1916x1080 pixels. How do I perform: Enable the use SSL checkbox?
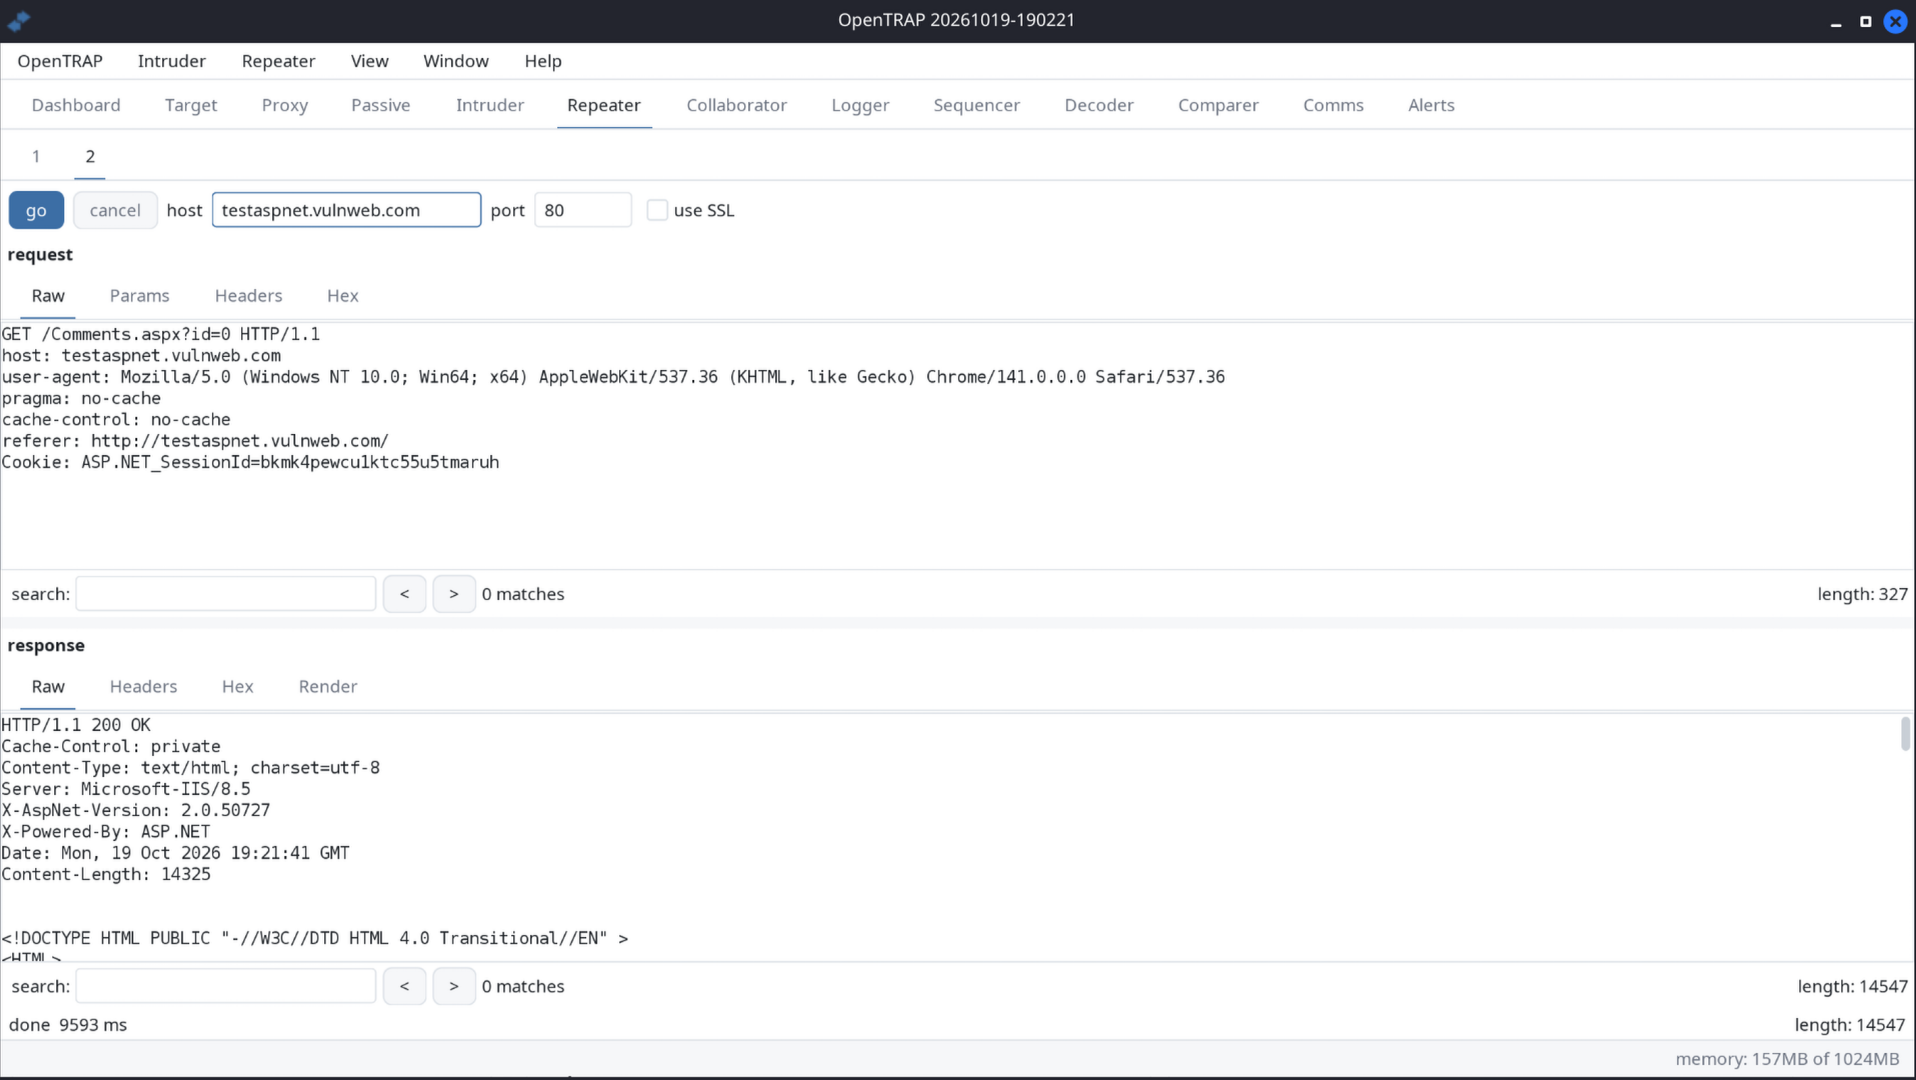pyautogui.click(x=657, y=210)
